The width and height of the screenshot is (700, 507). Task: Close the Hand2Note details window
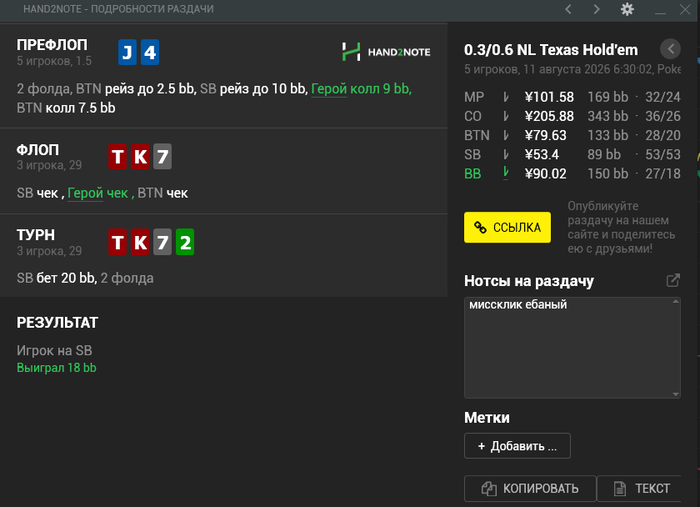click(685, 9)
